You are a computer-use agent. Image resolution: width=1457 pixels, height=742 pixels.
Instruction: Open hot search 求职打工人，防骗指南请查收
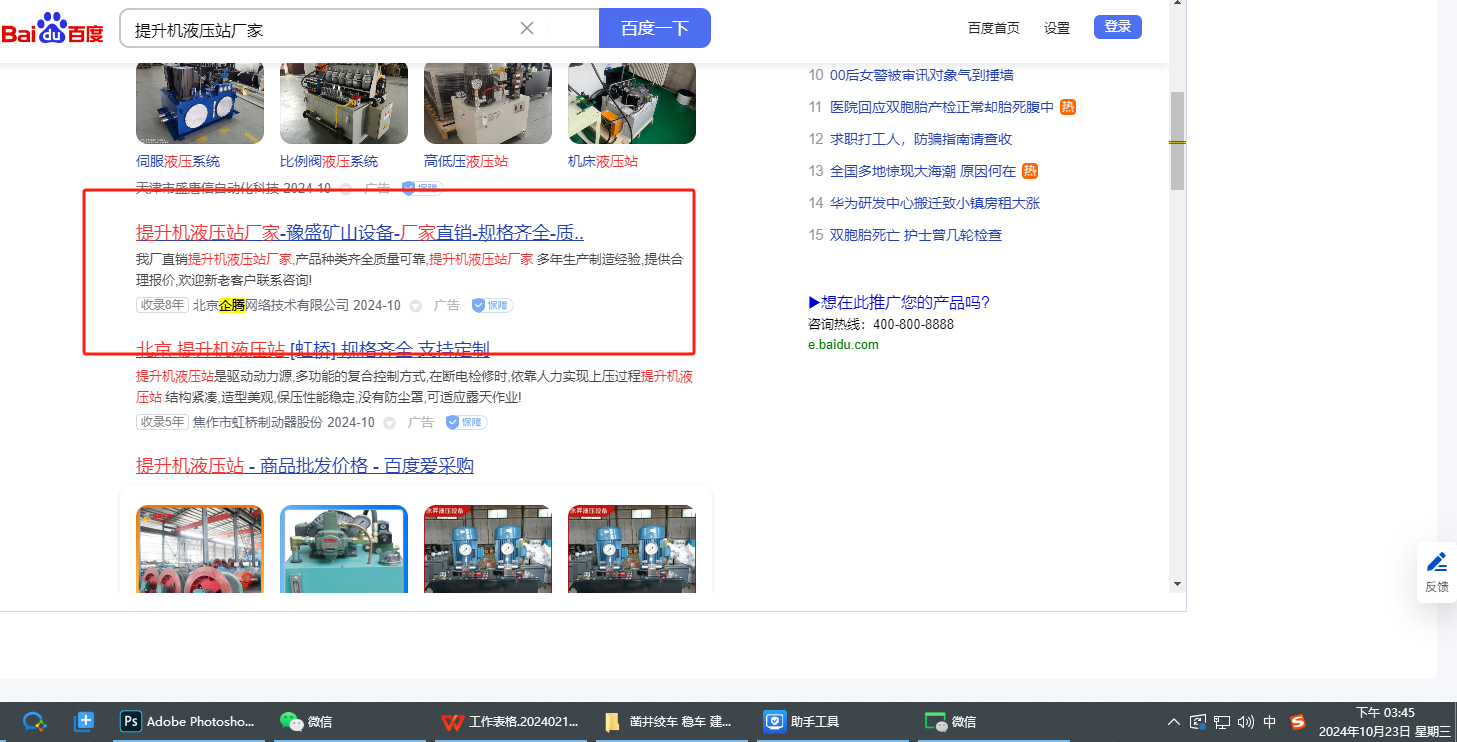(921, 139)
